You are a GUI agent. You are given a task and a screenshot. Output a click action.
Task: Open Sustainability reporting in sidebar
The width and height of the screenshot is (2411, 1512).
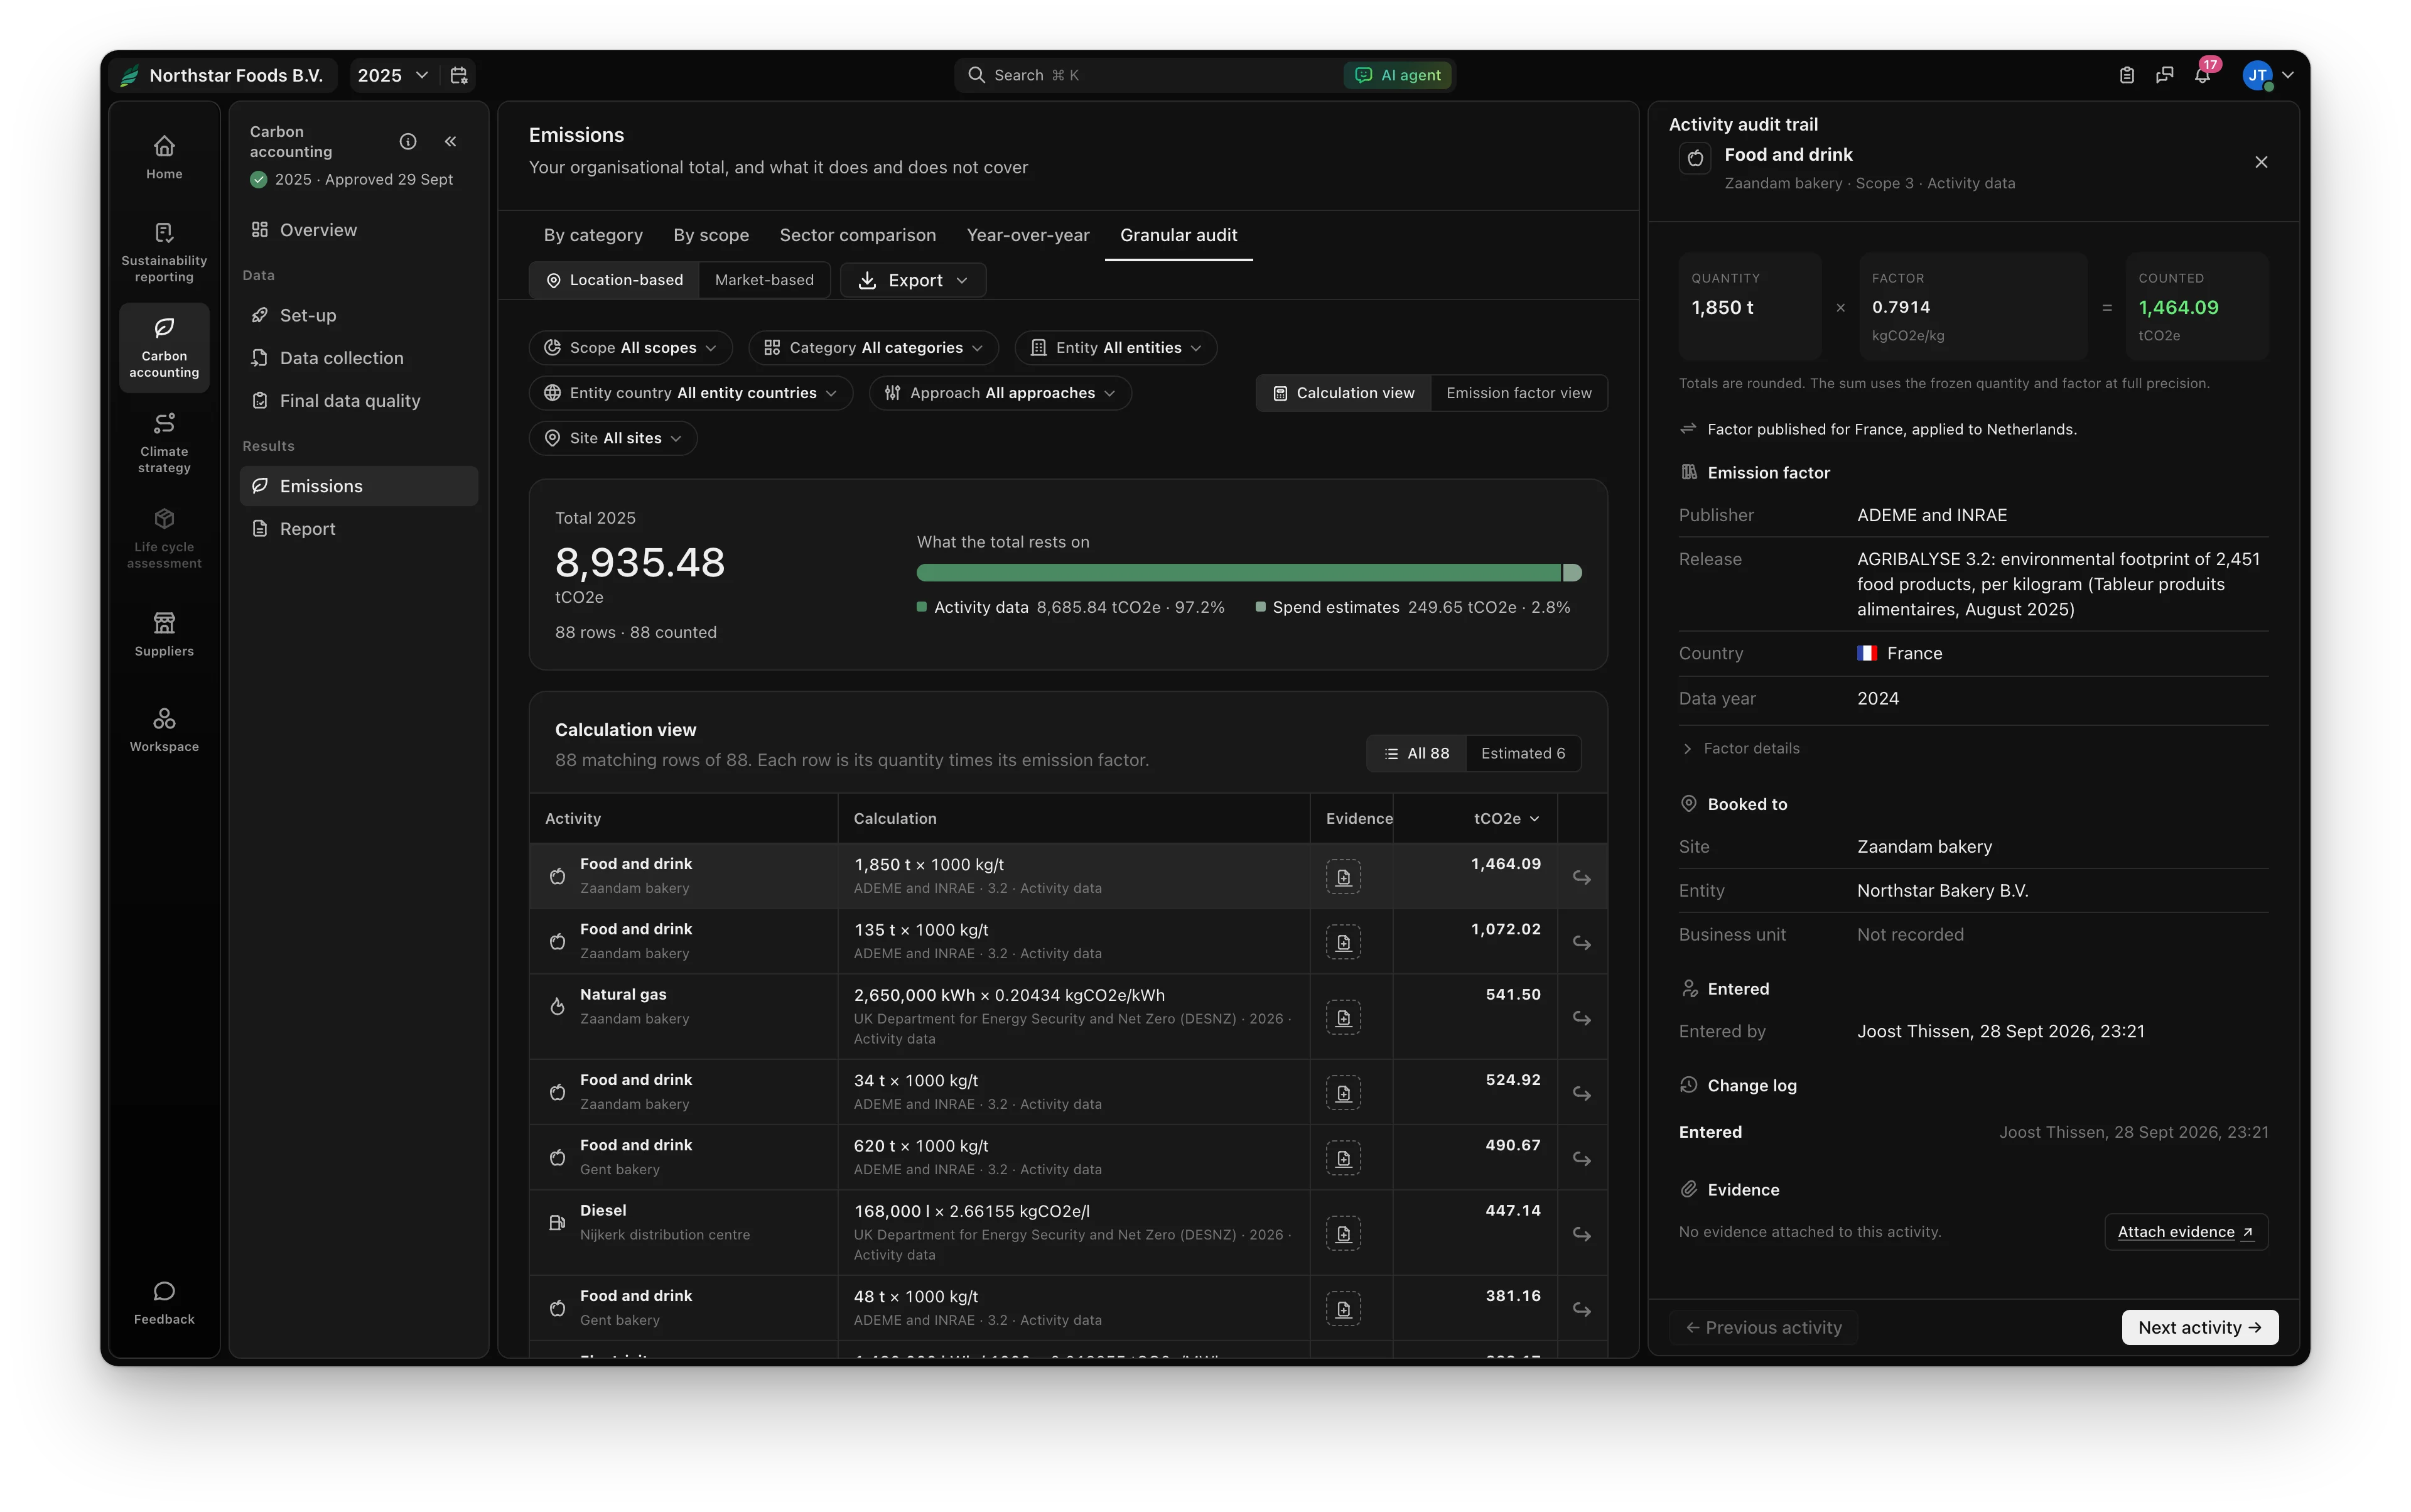coord(164,253)
